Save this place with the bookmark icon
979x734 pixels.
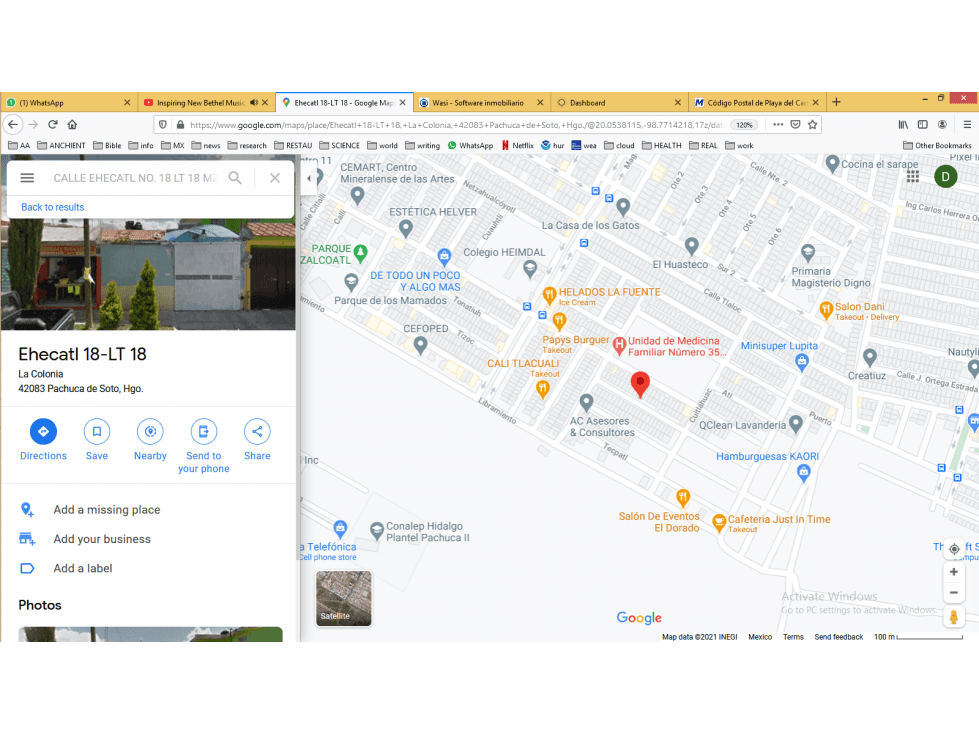point(97,431)
